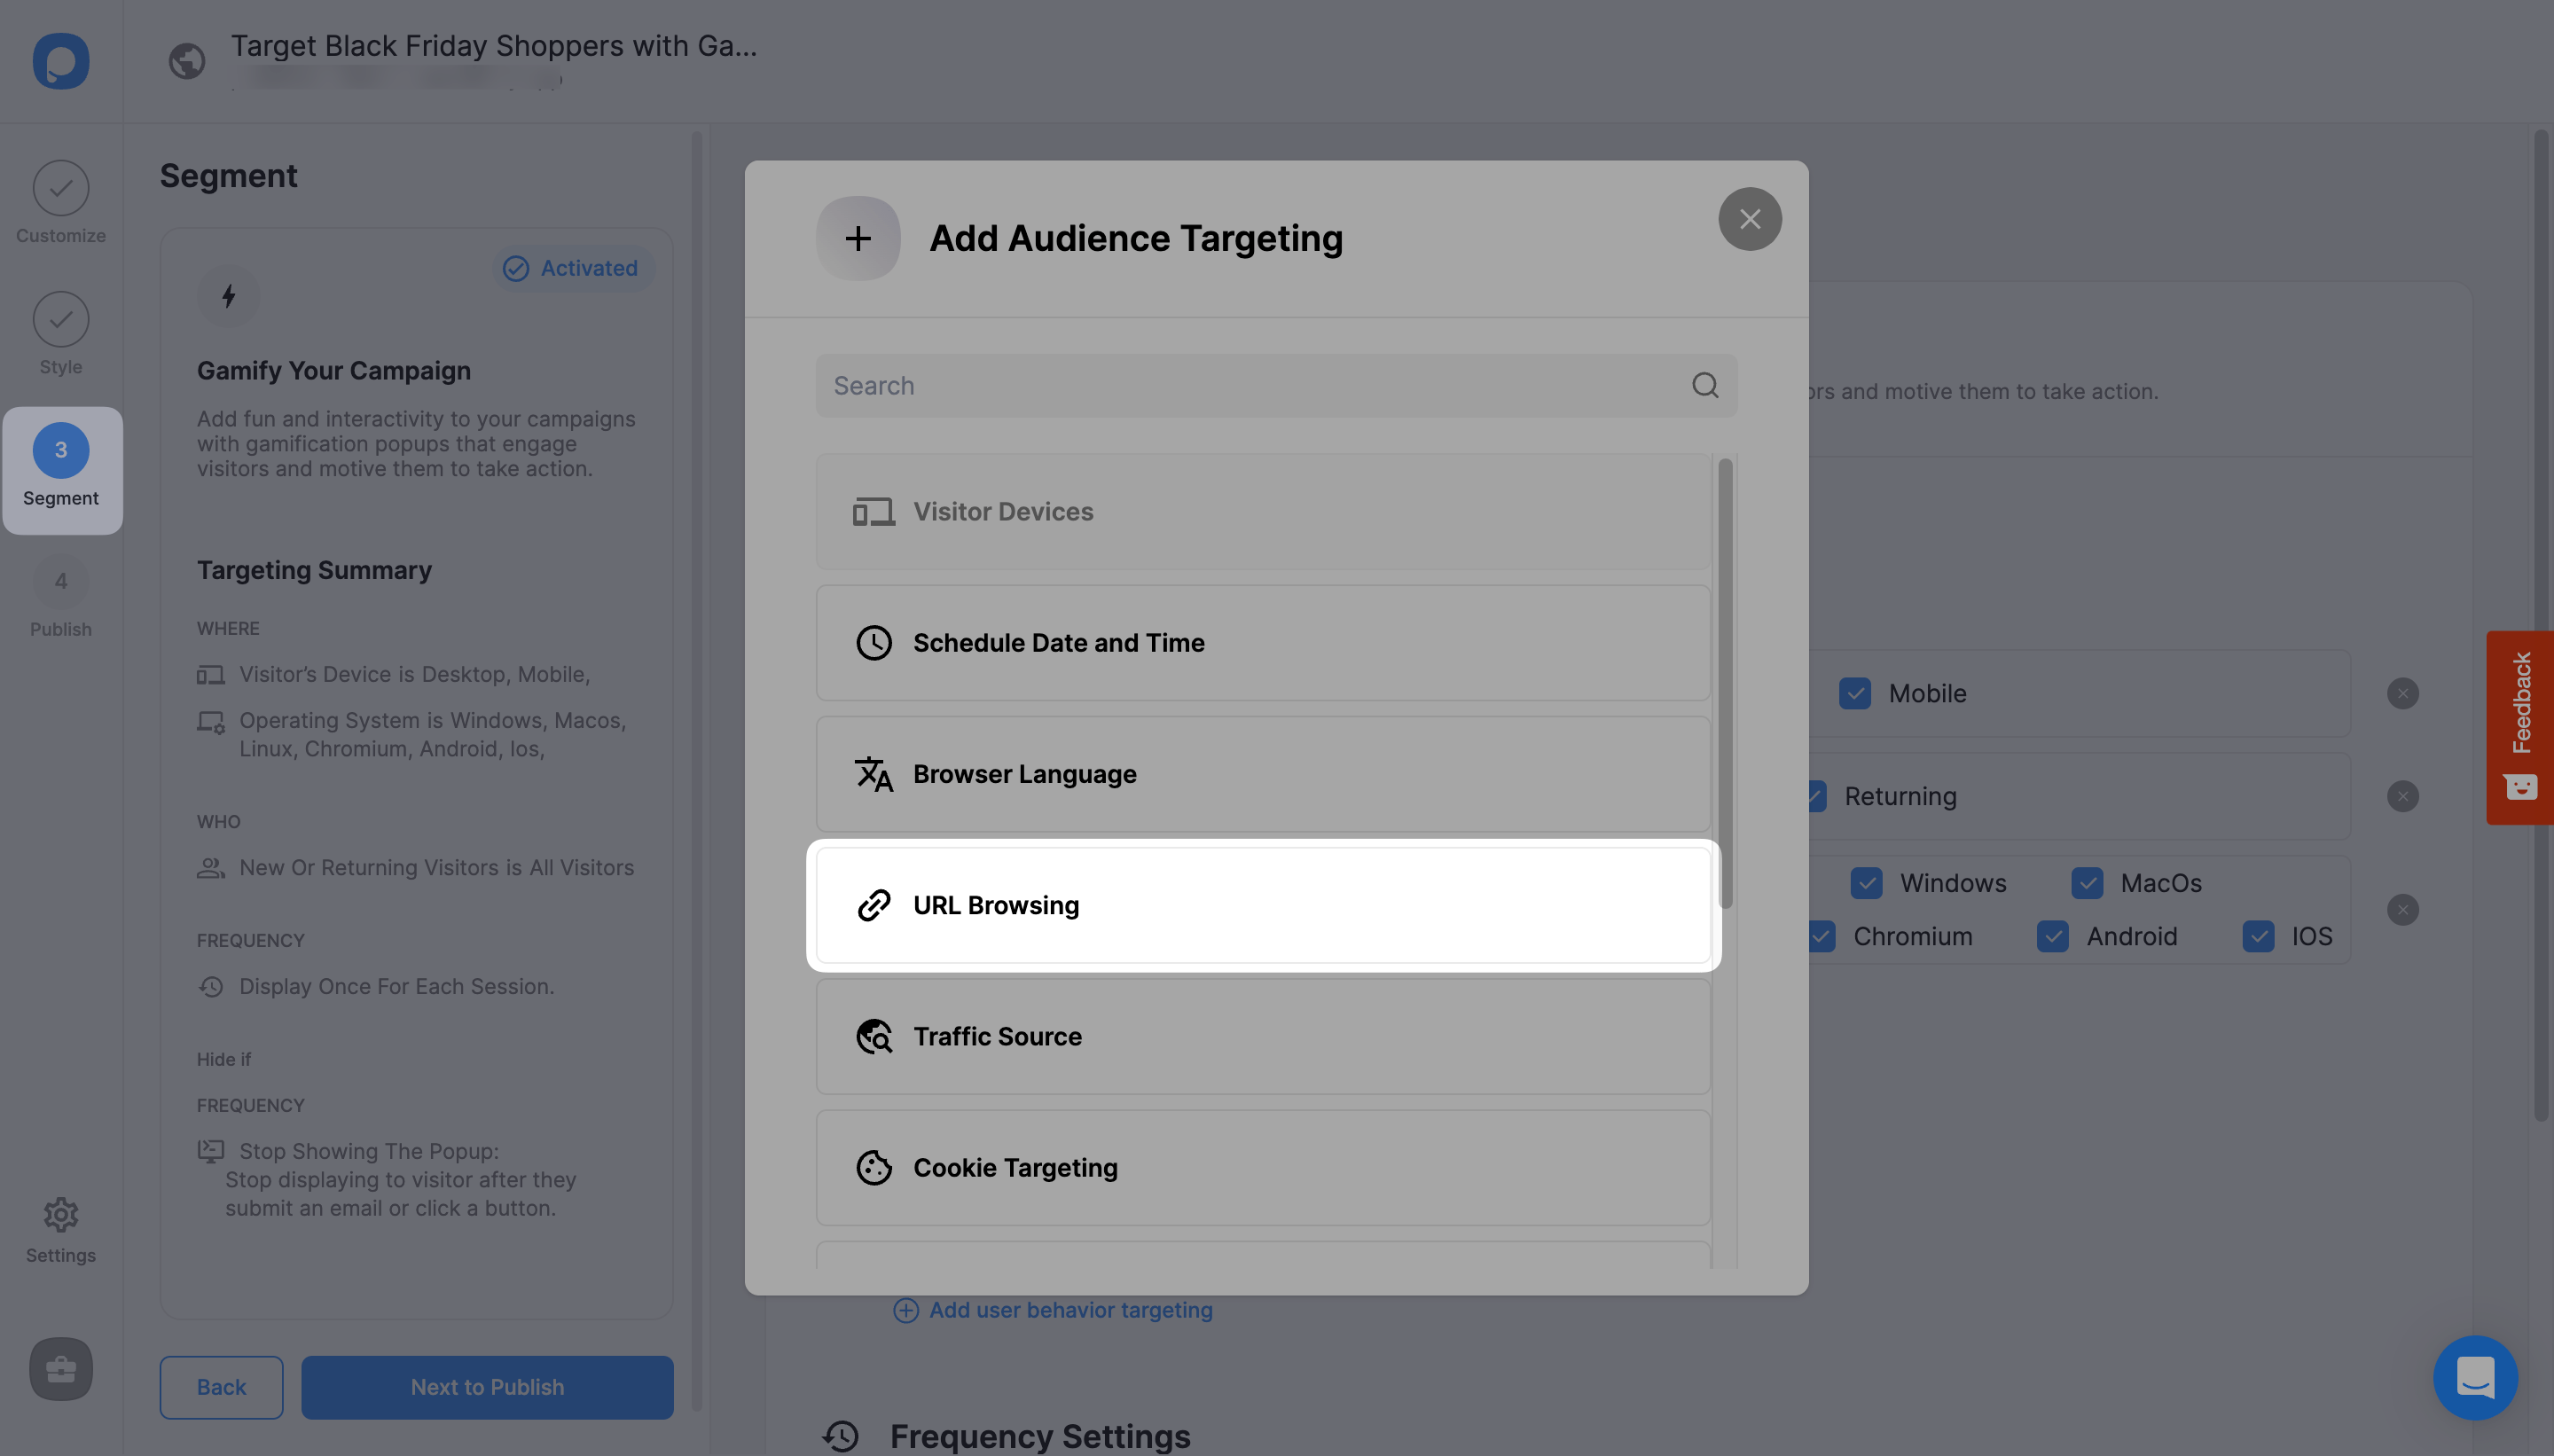Image resolution: width=2554 pixels, height=1456 pixels.
Task: Click the devices icon for Visitor Devices
Action: (x=873, y=512)
